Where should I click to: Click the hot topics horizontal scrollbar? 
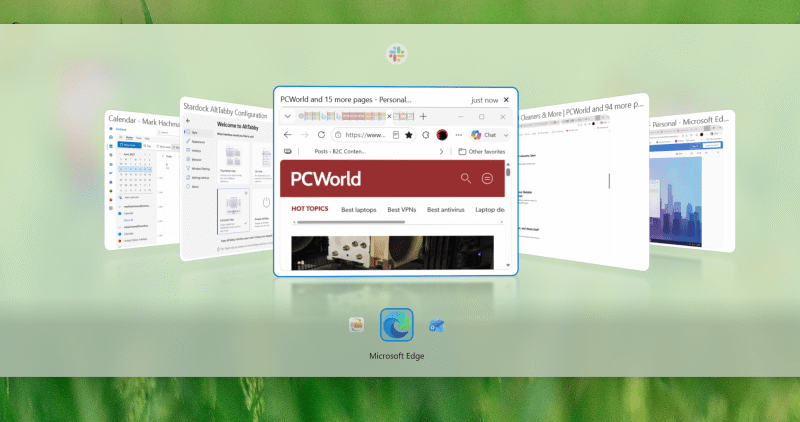351,222
